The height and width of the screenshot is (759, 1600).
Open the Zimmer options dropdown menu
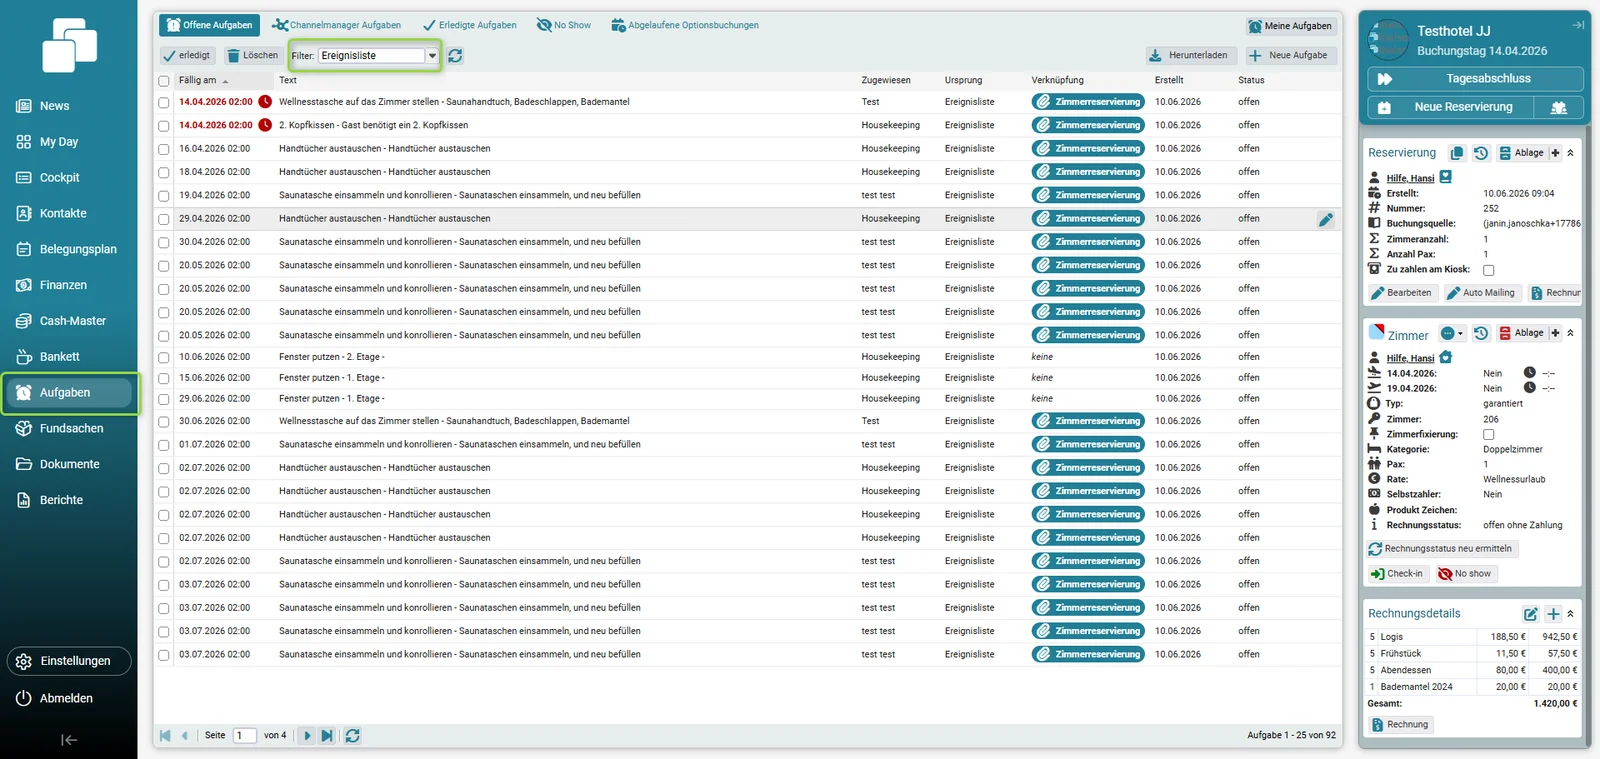point(1451,333)
